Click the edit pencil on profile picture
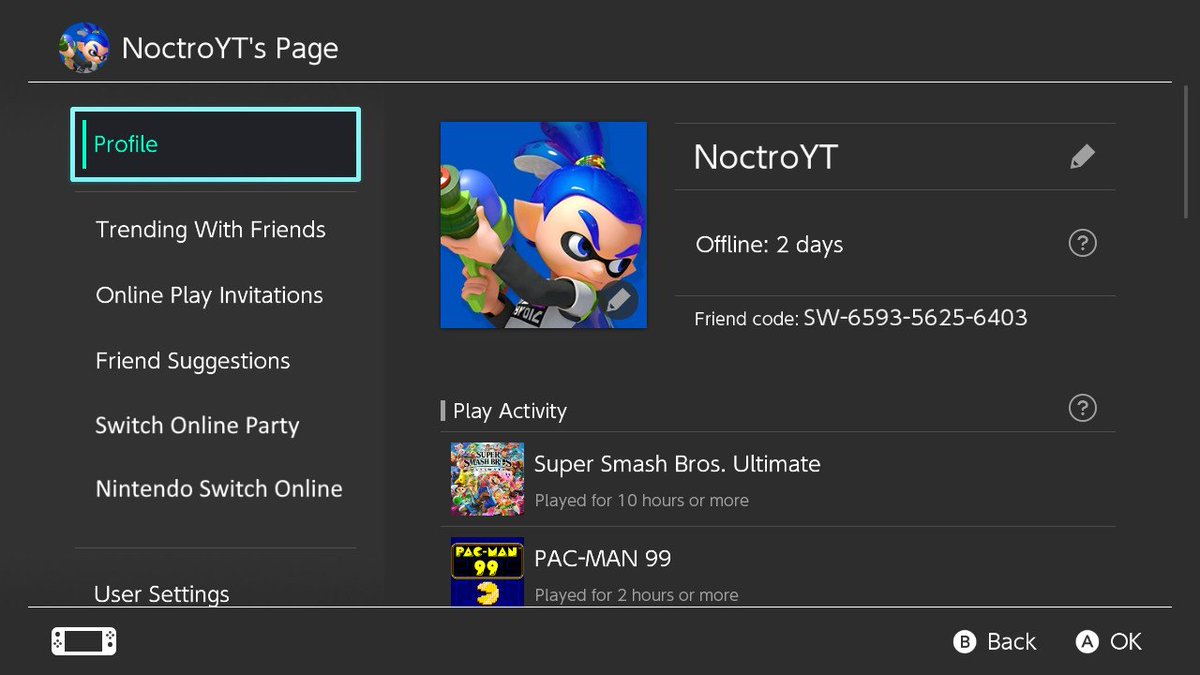The image size is (1200, 675). 619,299
